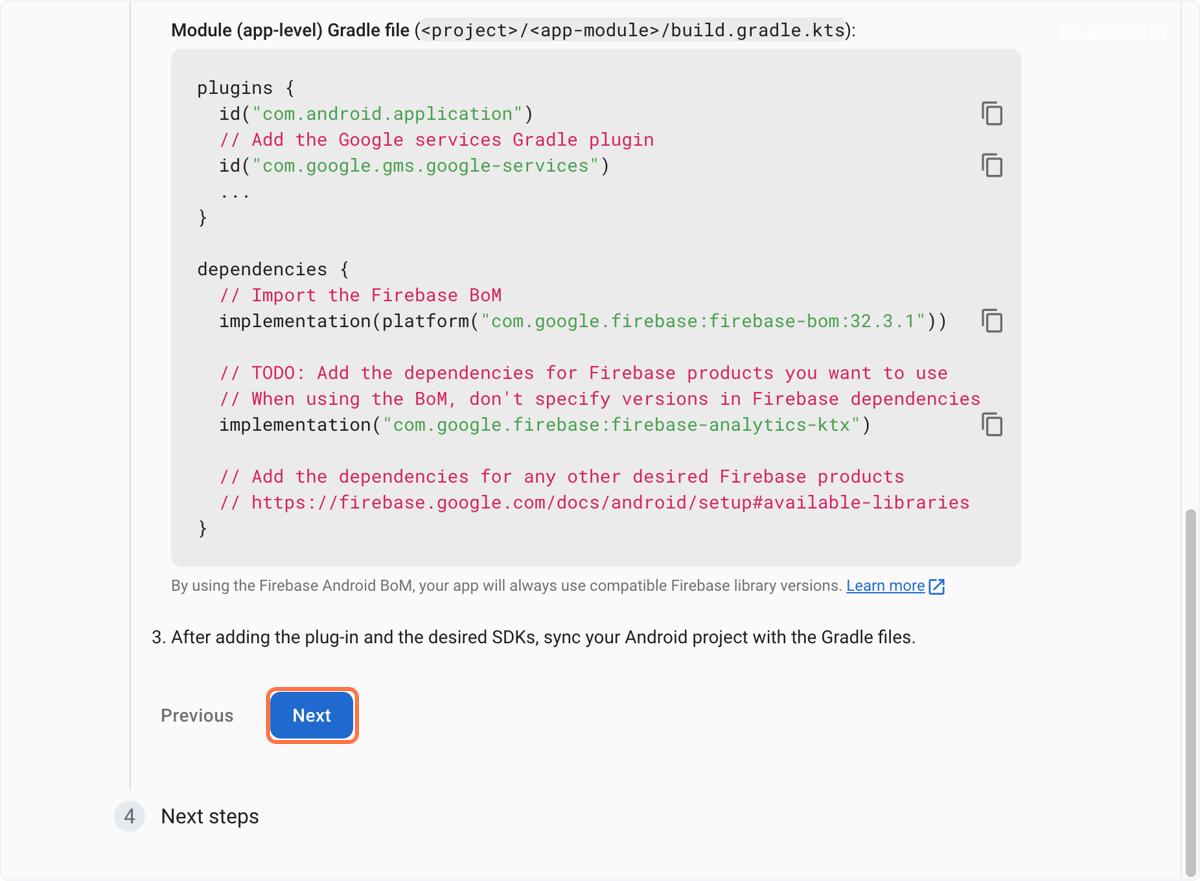Image resolution: width=1200 pixels, height=881 pixels.
Task: Click the "// Import the Firebase BoM" comment
Action: tap(361, 295)
